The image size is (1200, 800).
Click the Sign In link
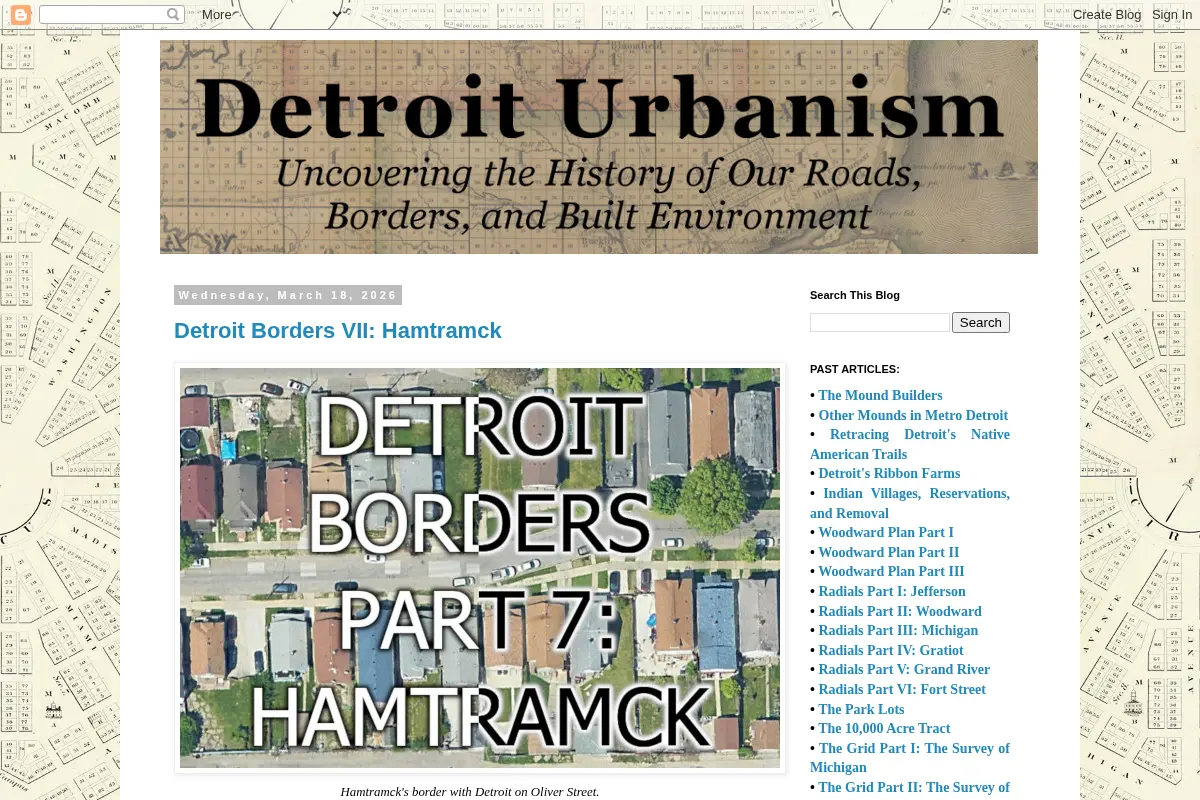coord(1172,14)
